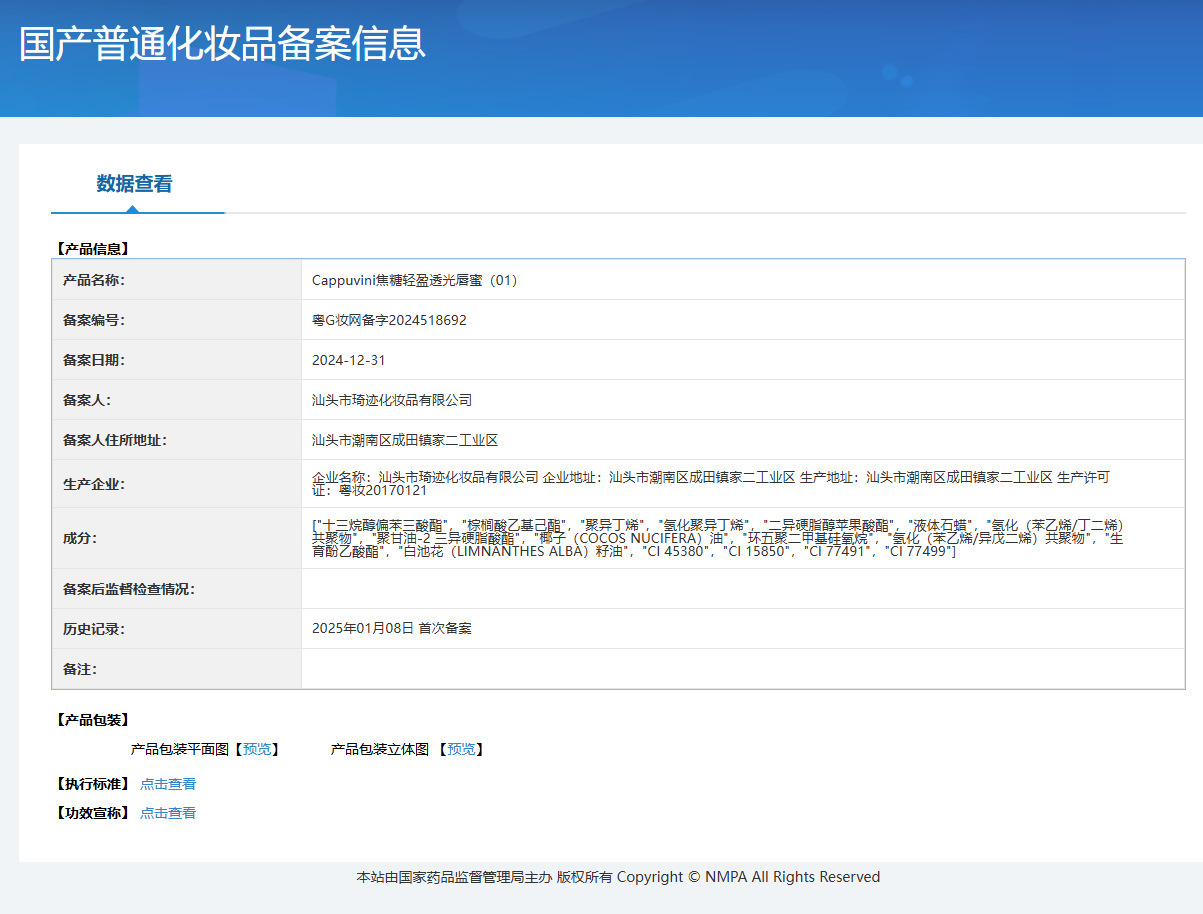Open the 产品包装立体图 预览 link
1203x914 pixels.
click(461, 749)
